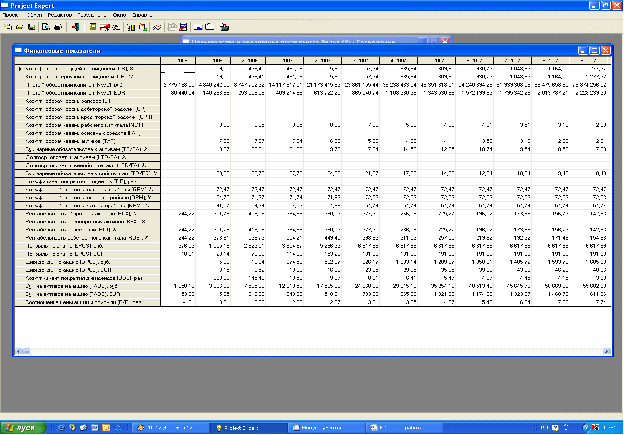Screen dimensions: 624x435
Task: Open the Start menu (пуск)
Action: [x=23, y=428]
